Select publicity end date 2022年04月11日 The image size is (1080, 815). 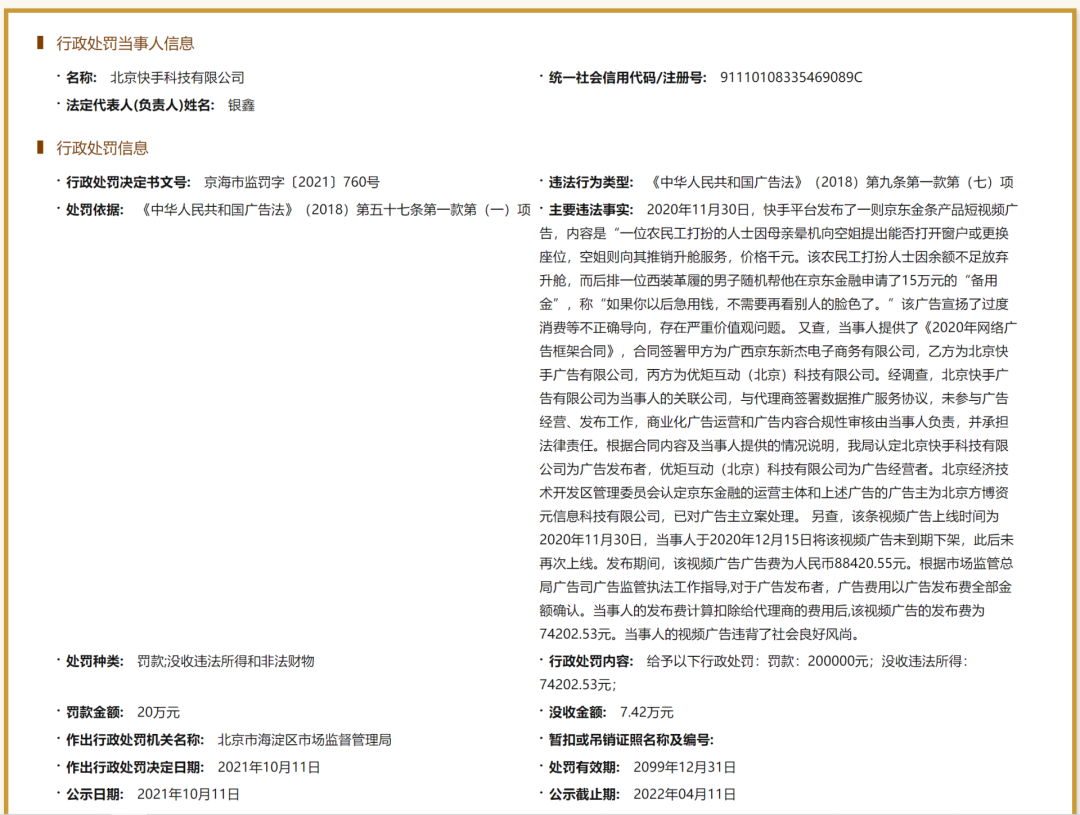(685, 794)
